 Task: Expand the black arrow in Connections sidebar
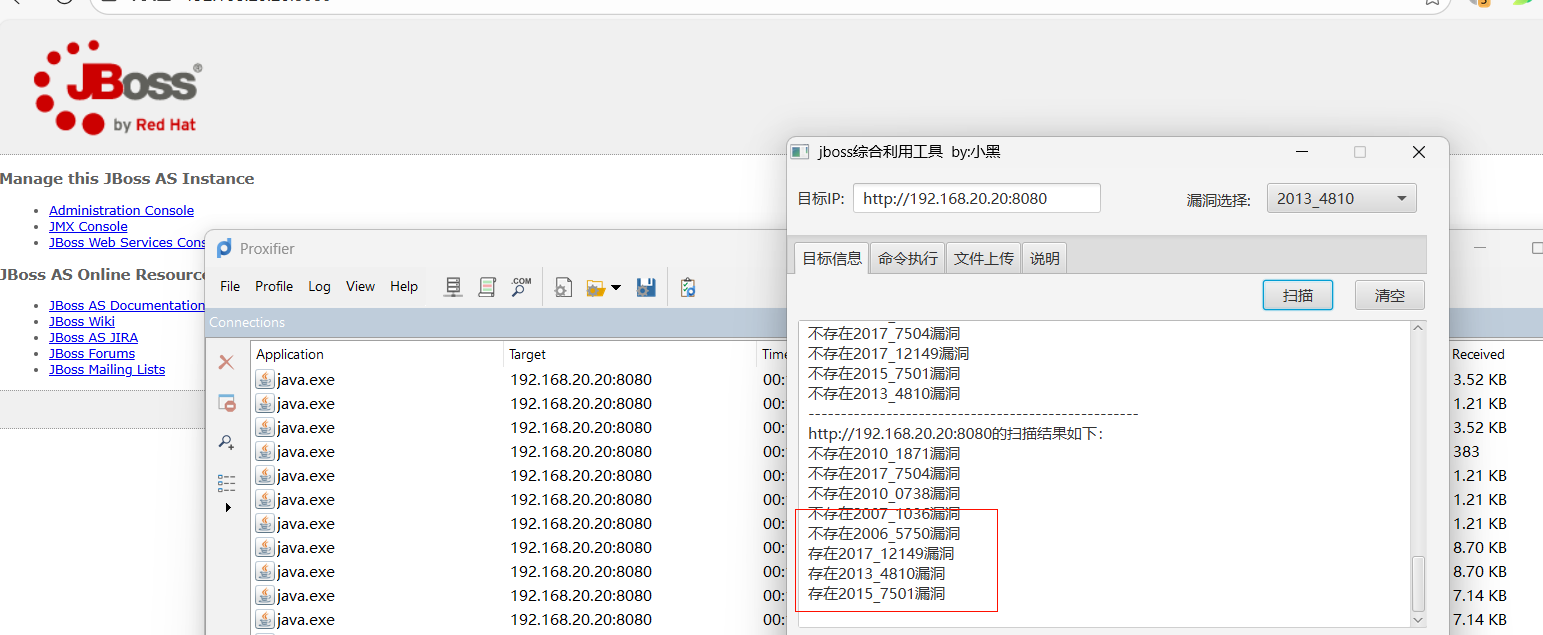pyautogui.click(x=228, y=508)
